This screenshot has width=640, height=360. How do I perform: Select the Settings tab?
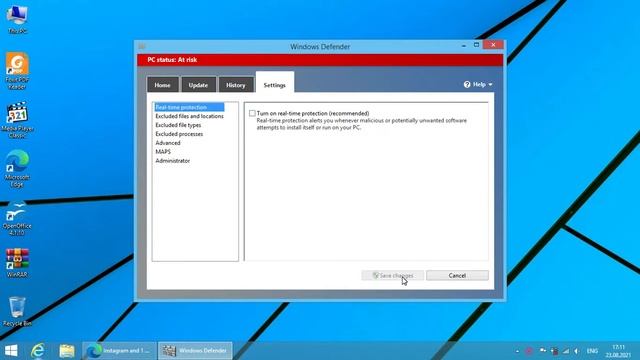[x=275, y=83]
